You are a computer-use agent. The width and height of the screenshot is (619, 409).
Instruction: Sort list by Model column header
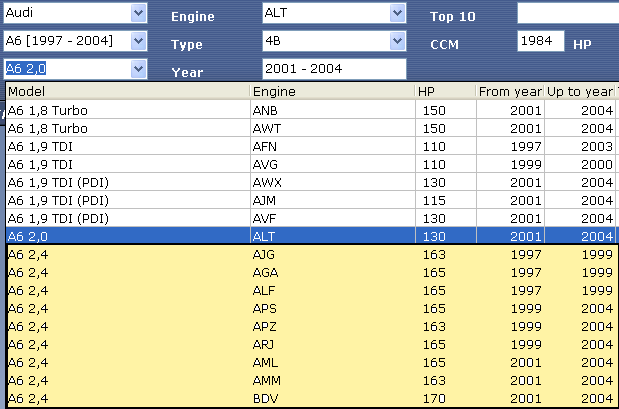(128, 91)
